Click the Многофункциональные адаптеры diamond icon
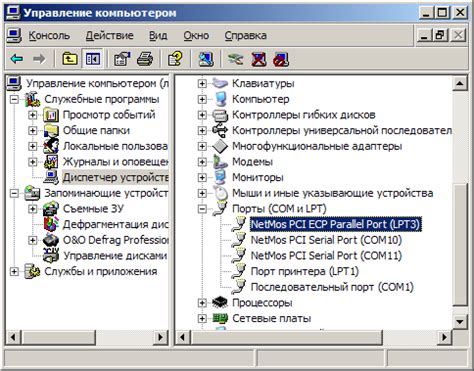The width and height of the screenshot is (474, 371). click(x=220, y=146)
